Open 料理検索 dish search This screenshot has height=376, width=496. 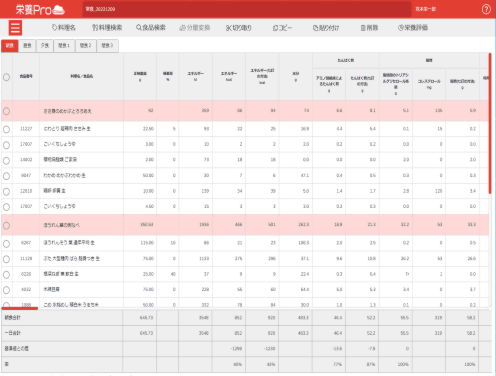[x=107, y=28]
